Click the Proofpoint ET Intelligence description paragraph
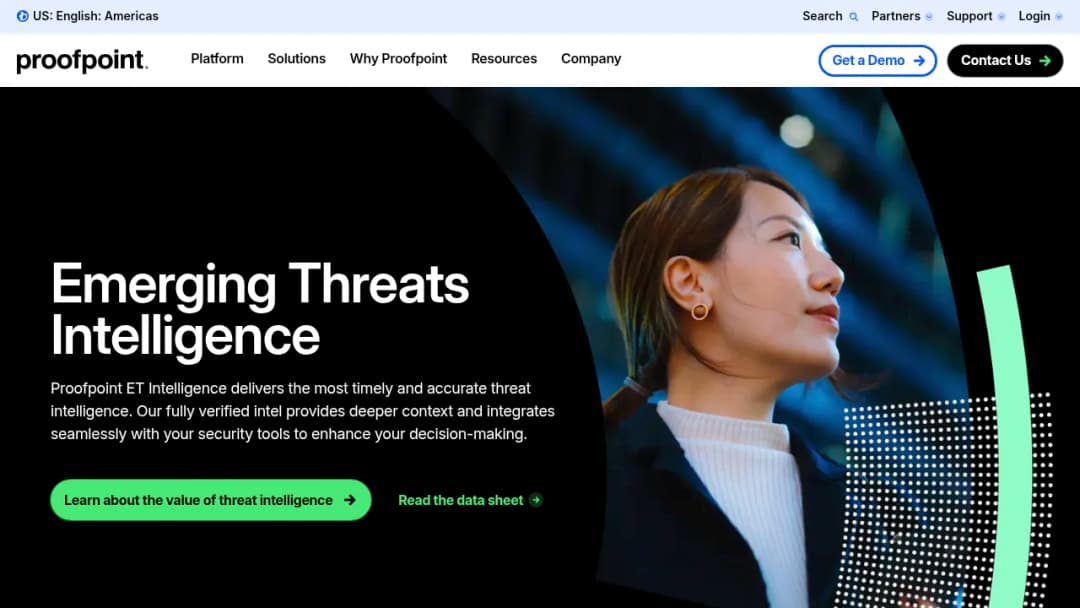The height and width of the screenshot is (608, 1080). point(302,411)
